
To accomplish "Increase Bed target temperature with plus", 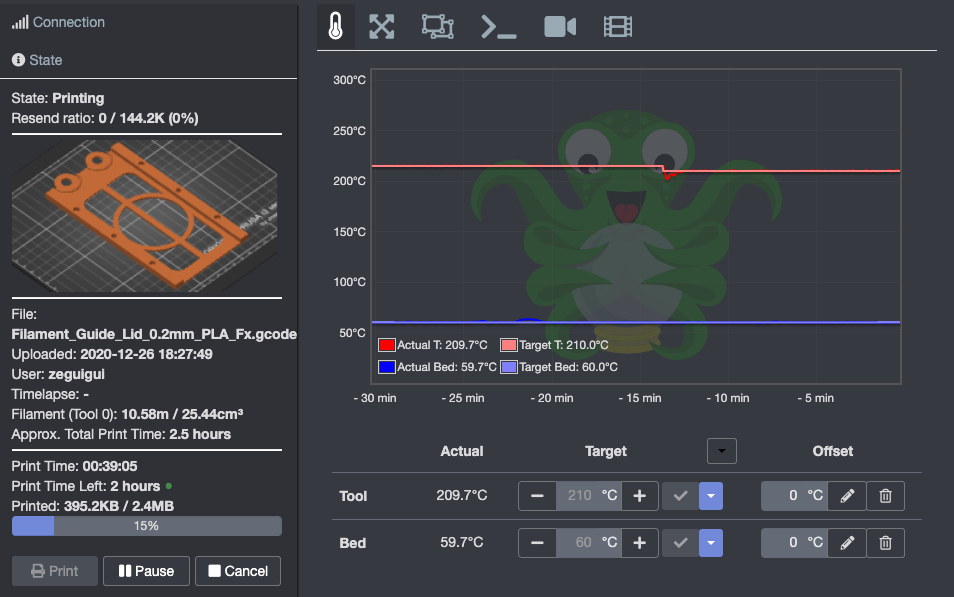I will tap(639, 543).
